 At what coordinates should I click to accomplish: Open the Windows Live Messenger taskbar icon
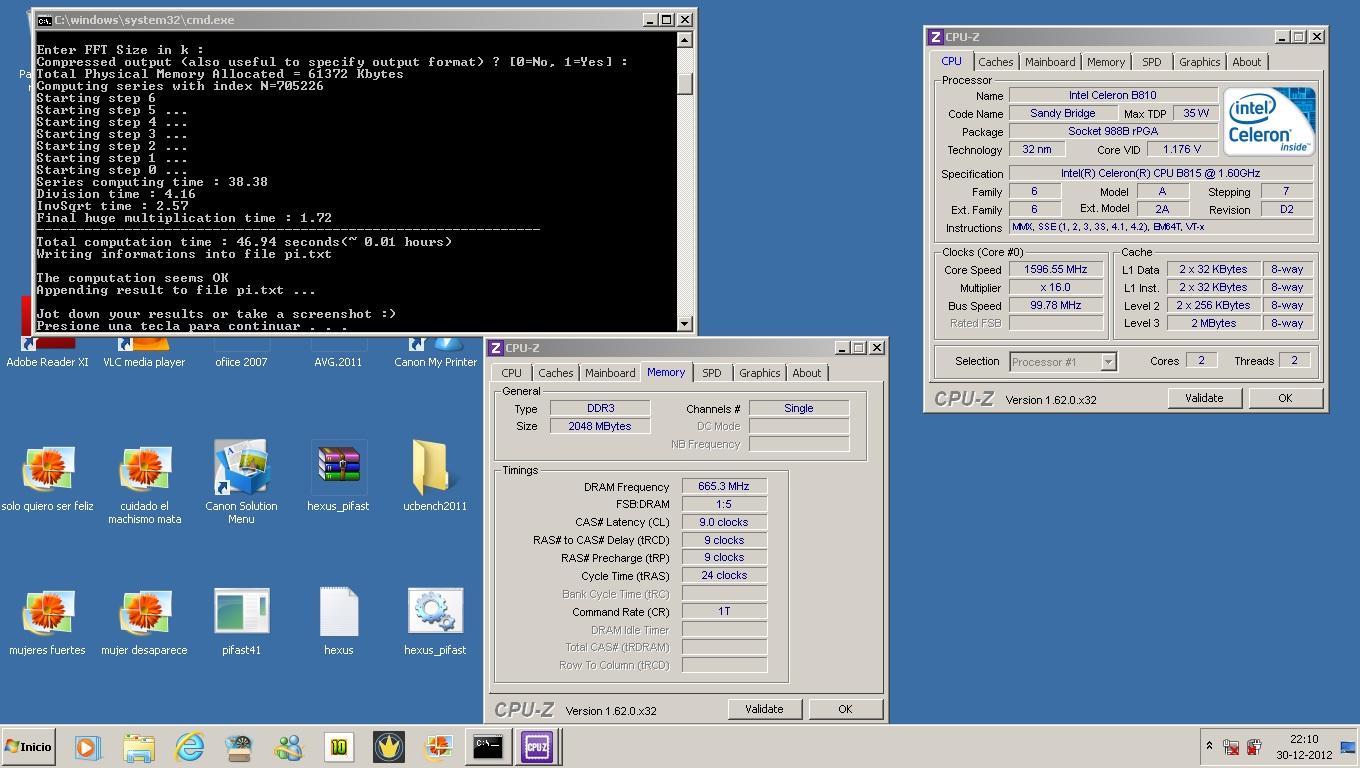point(289,746)
